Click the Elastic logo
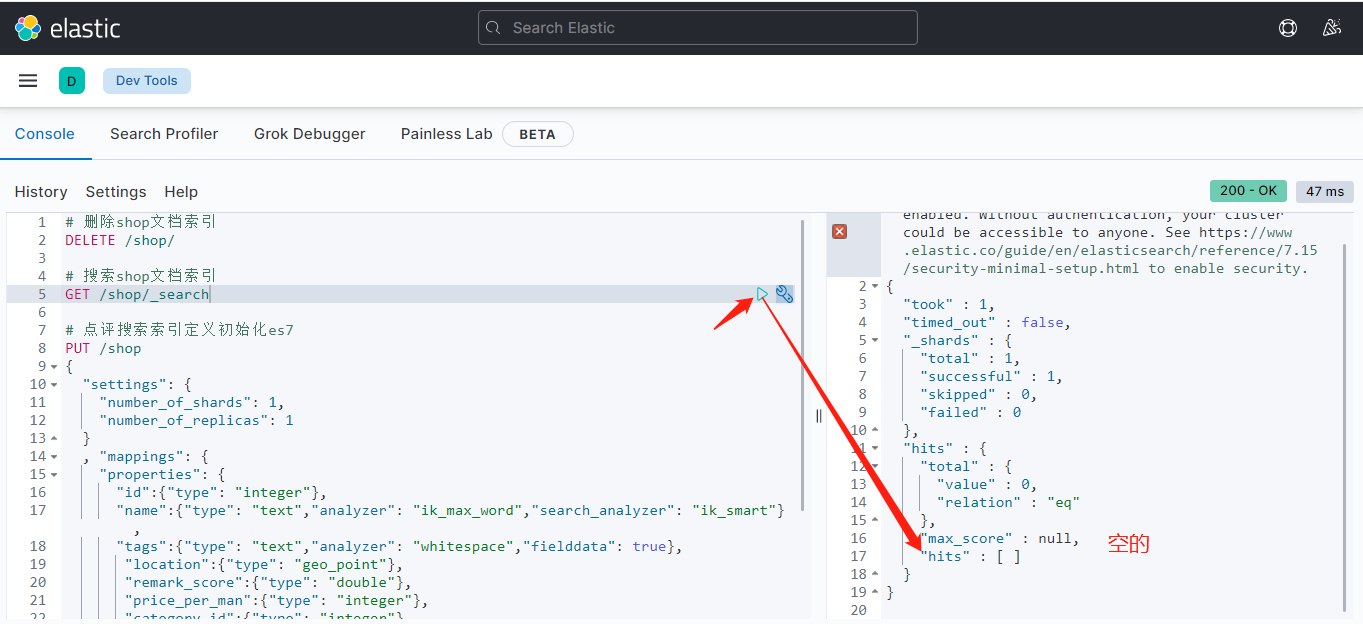Image resolution: width=1363 pixels, height=624 pixels. click(67, 28)
